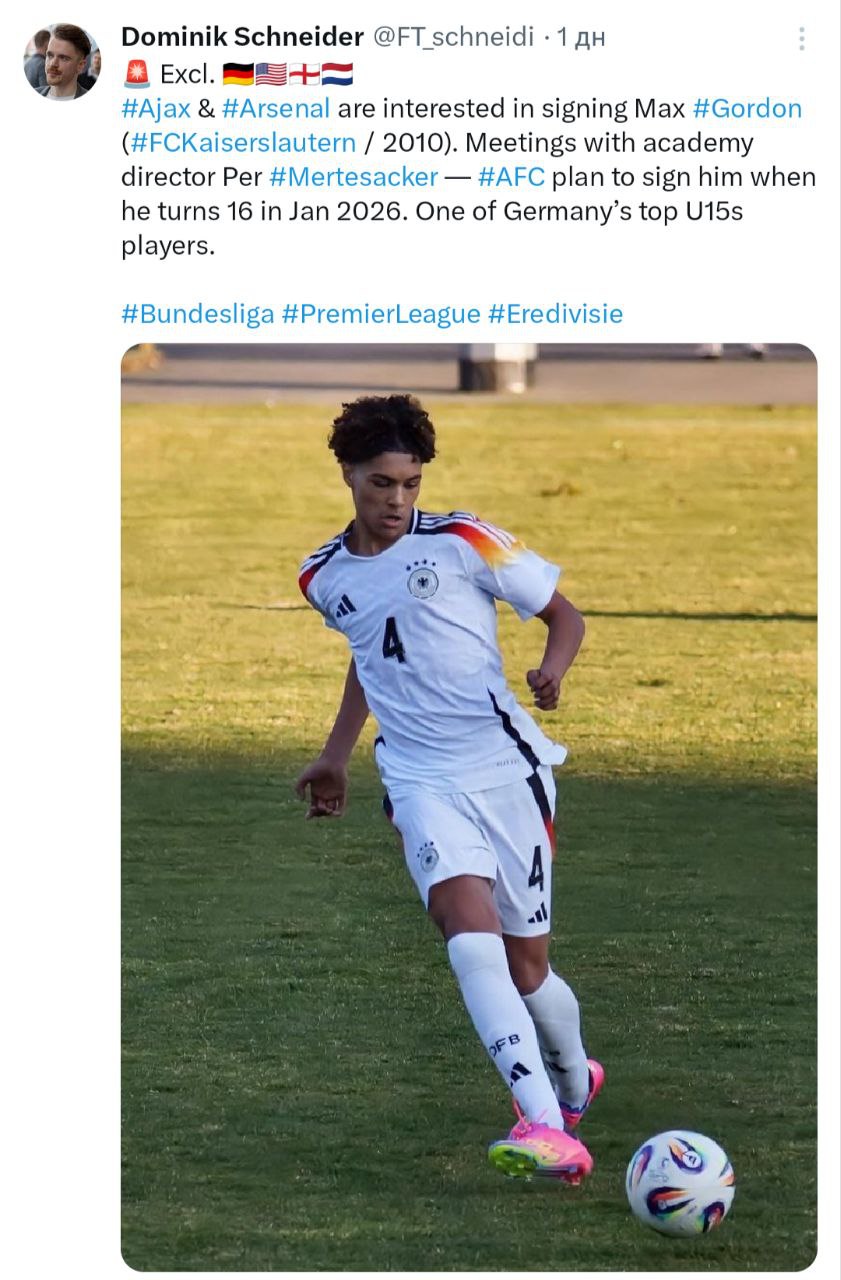Open the #Eredivisie hashtag
Image resolution: width=841 pixels, height=1280 pixels.
[555, 314]
